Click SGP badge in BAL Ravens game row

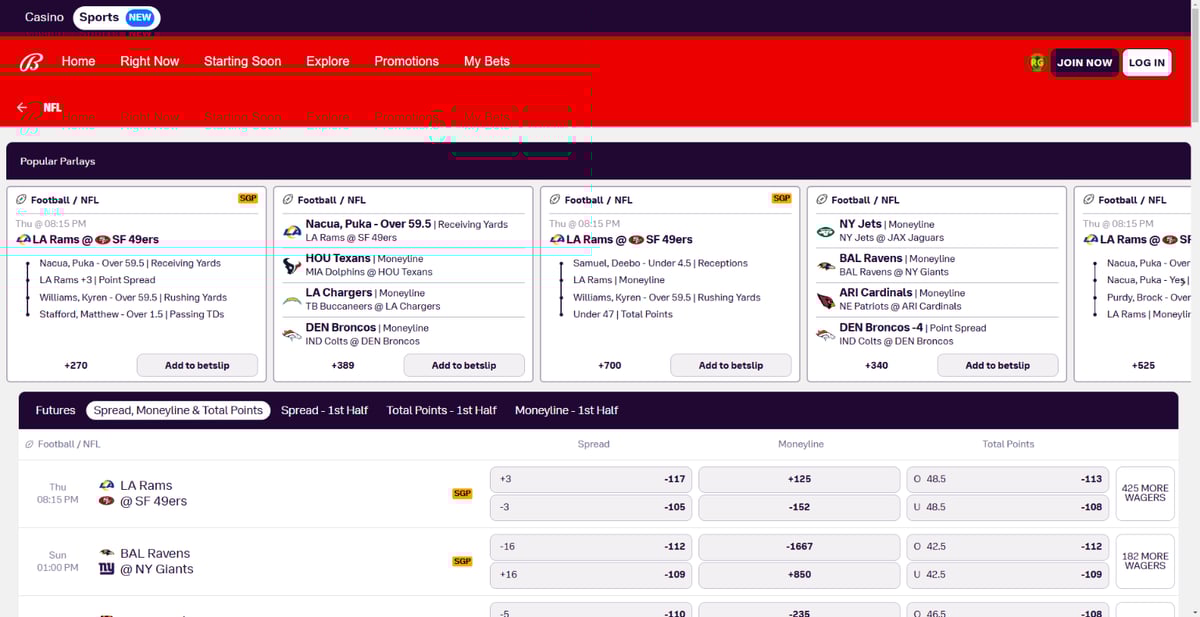[462, 561]
